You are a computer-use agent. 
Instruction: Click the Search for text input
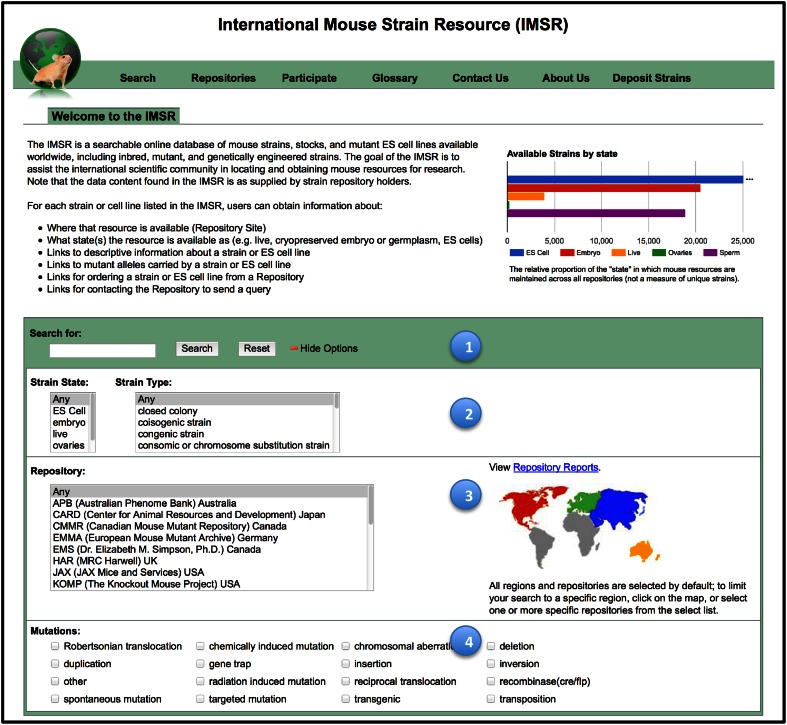102,350
